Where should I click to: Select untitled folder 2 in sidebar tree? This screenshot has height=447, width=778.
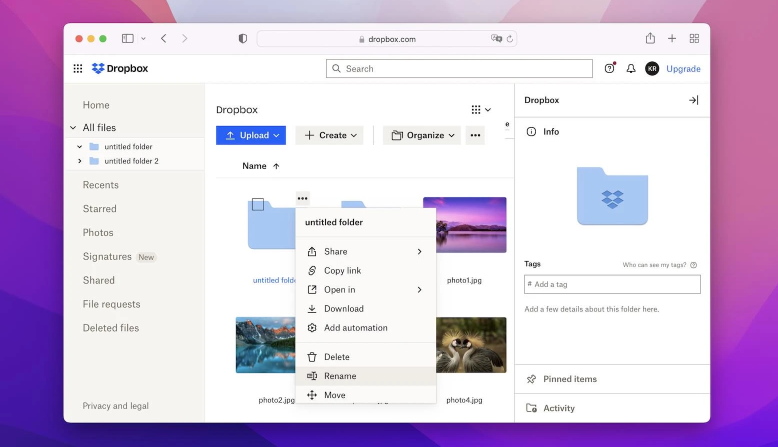131,161
